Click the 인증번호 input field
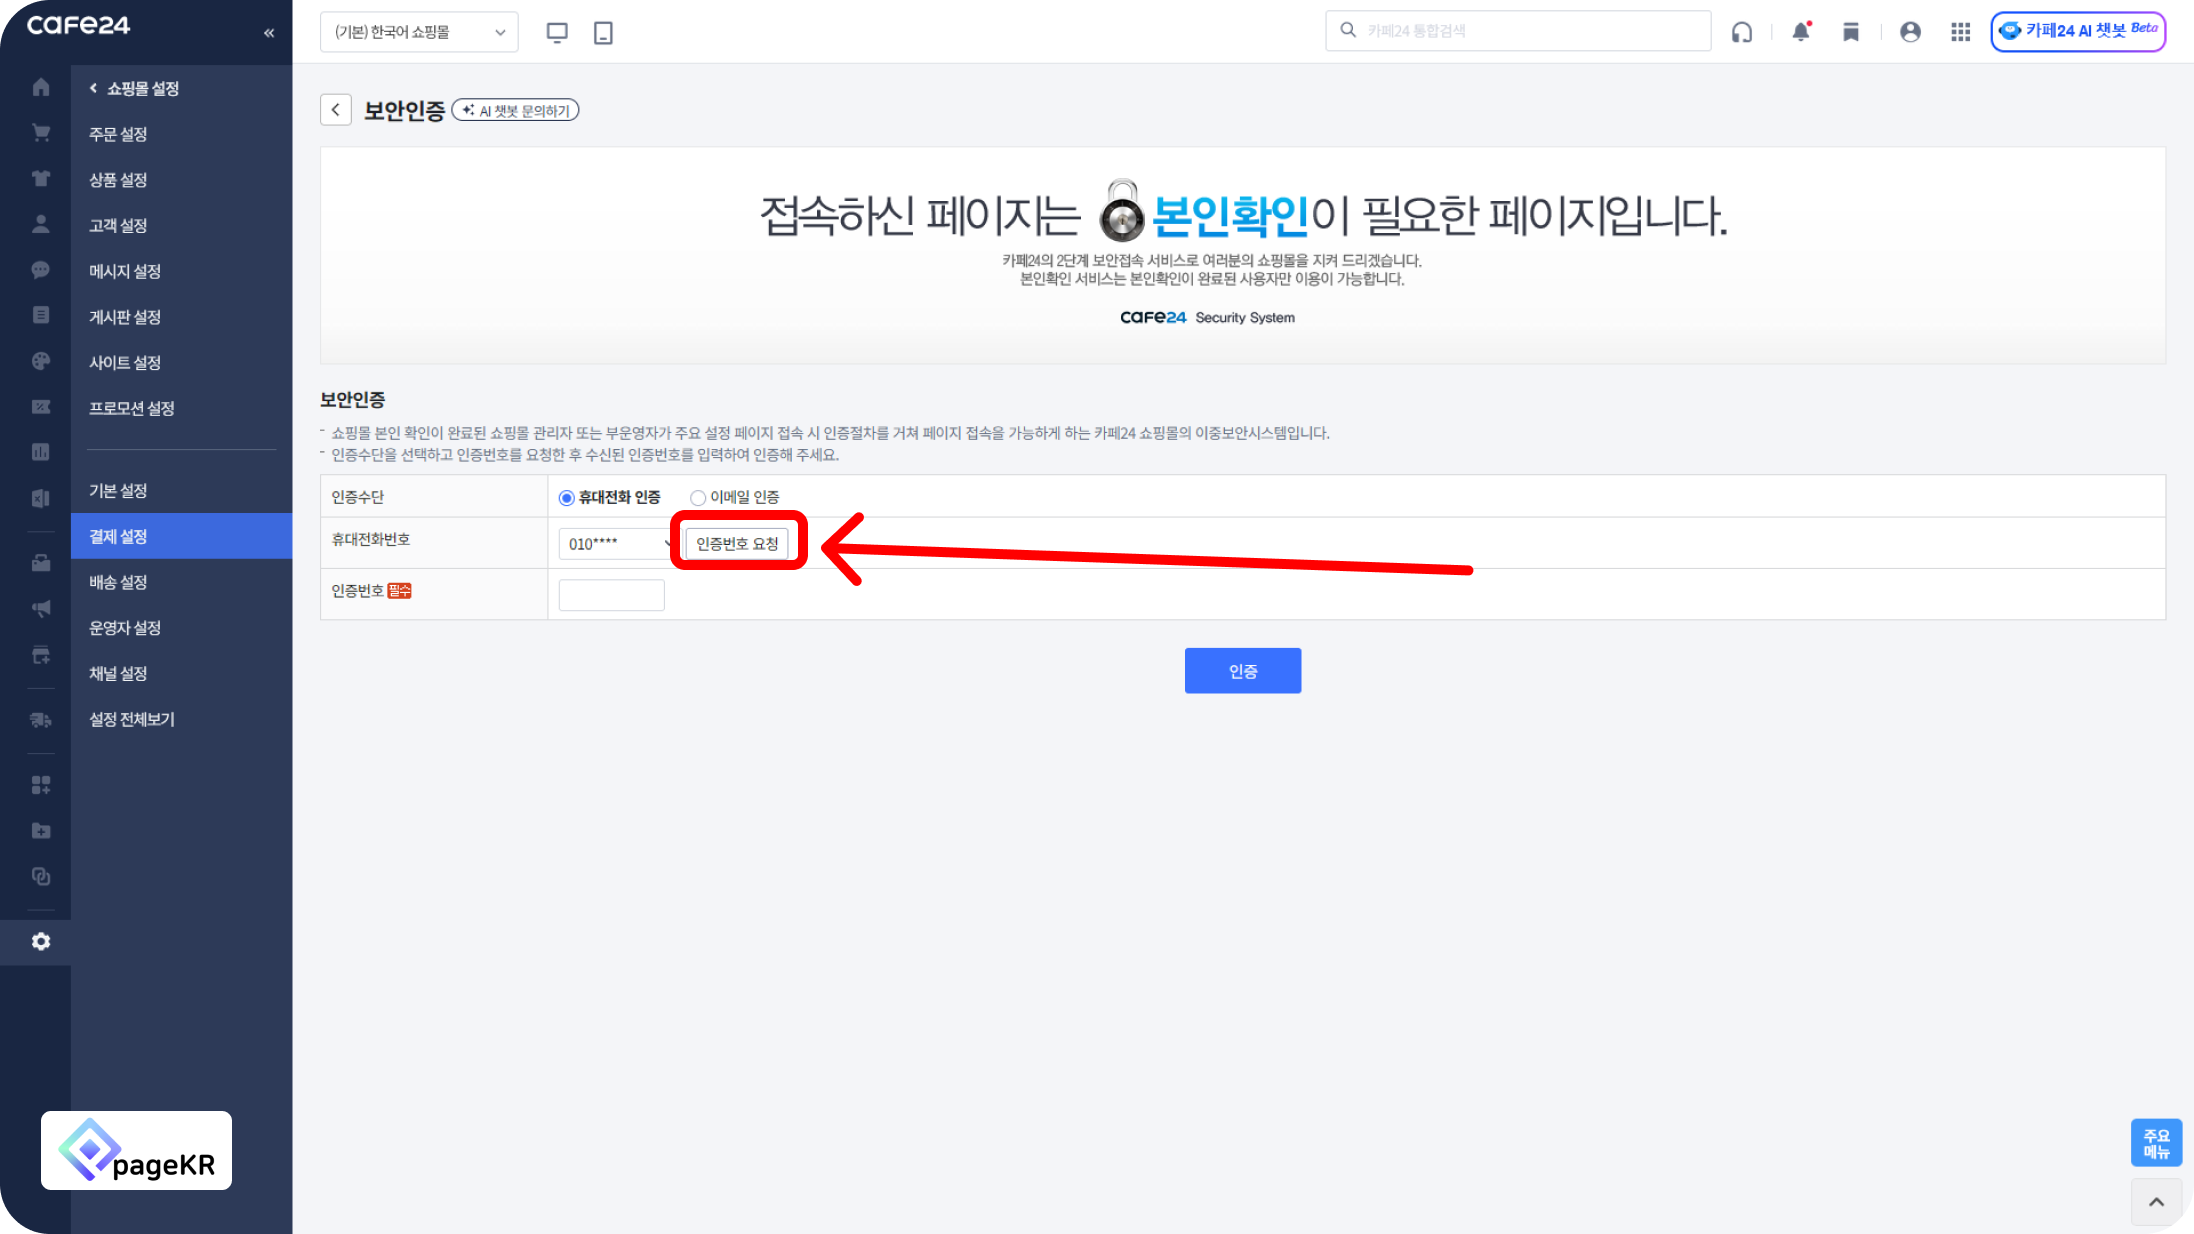The width and height of the screenshot is (2194, 1234). tap(611, 595)
